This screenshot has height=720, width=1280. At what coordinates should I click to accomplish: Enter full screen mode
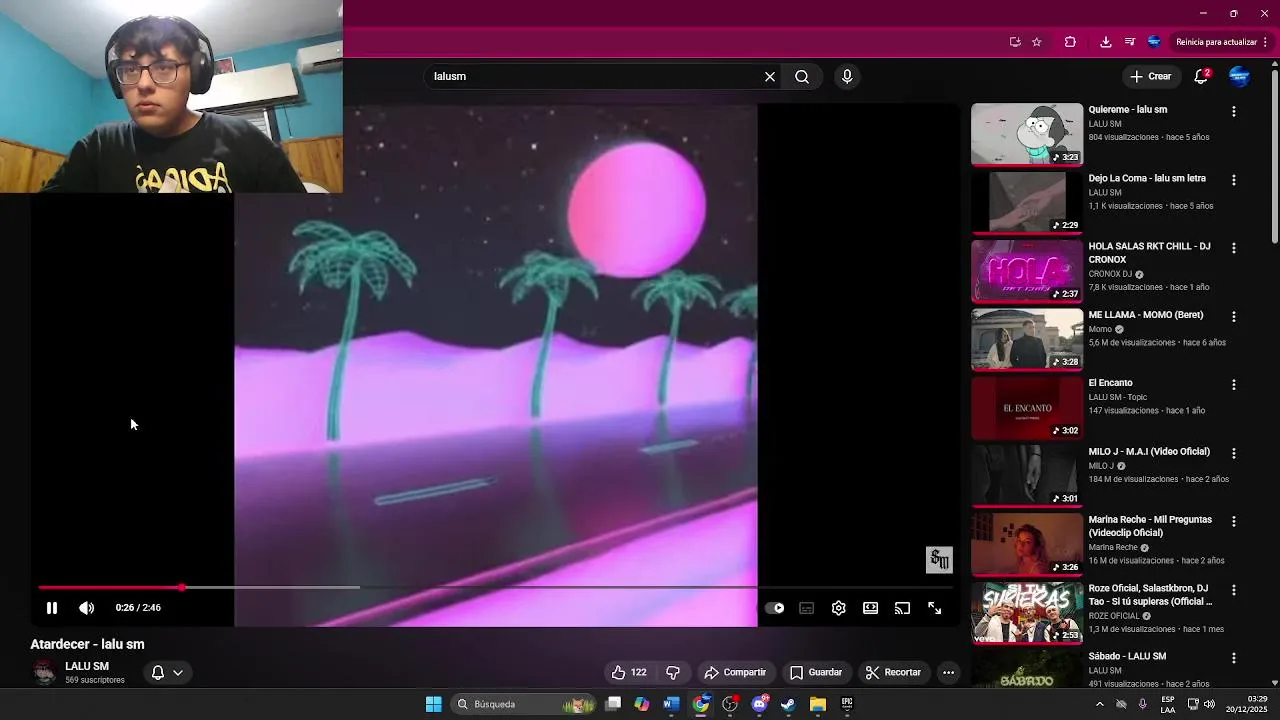coord(935,608)
